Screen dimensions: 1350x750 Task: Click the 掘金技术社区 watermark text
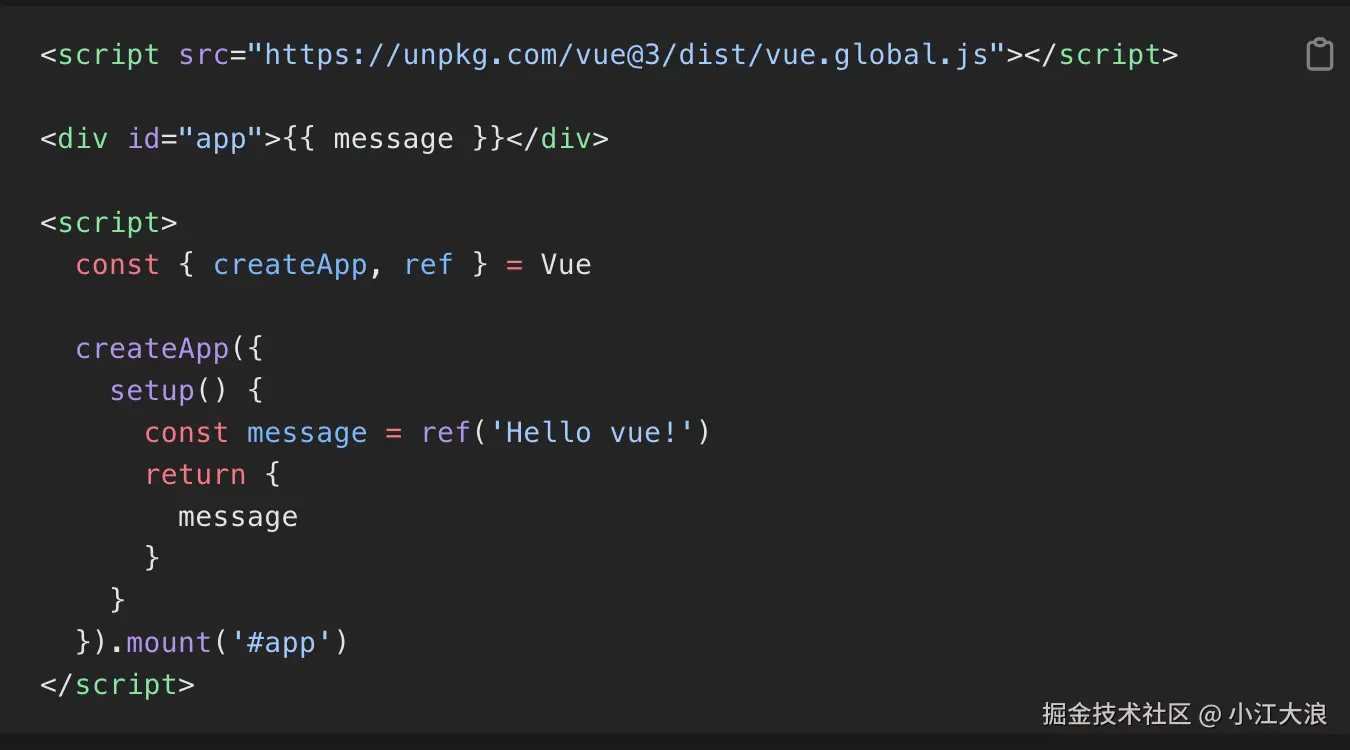coord(1116,714)
